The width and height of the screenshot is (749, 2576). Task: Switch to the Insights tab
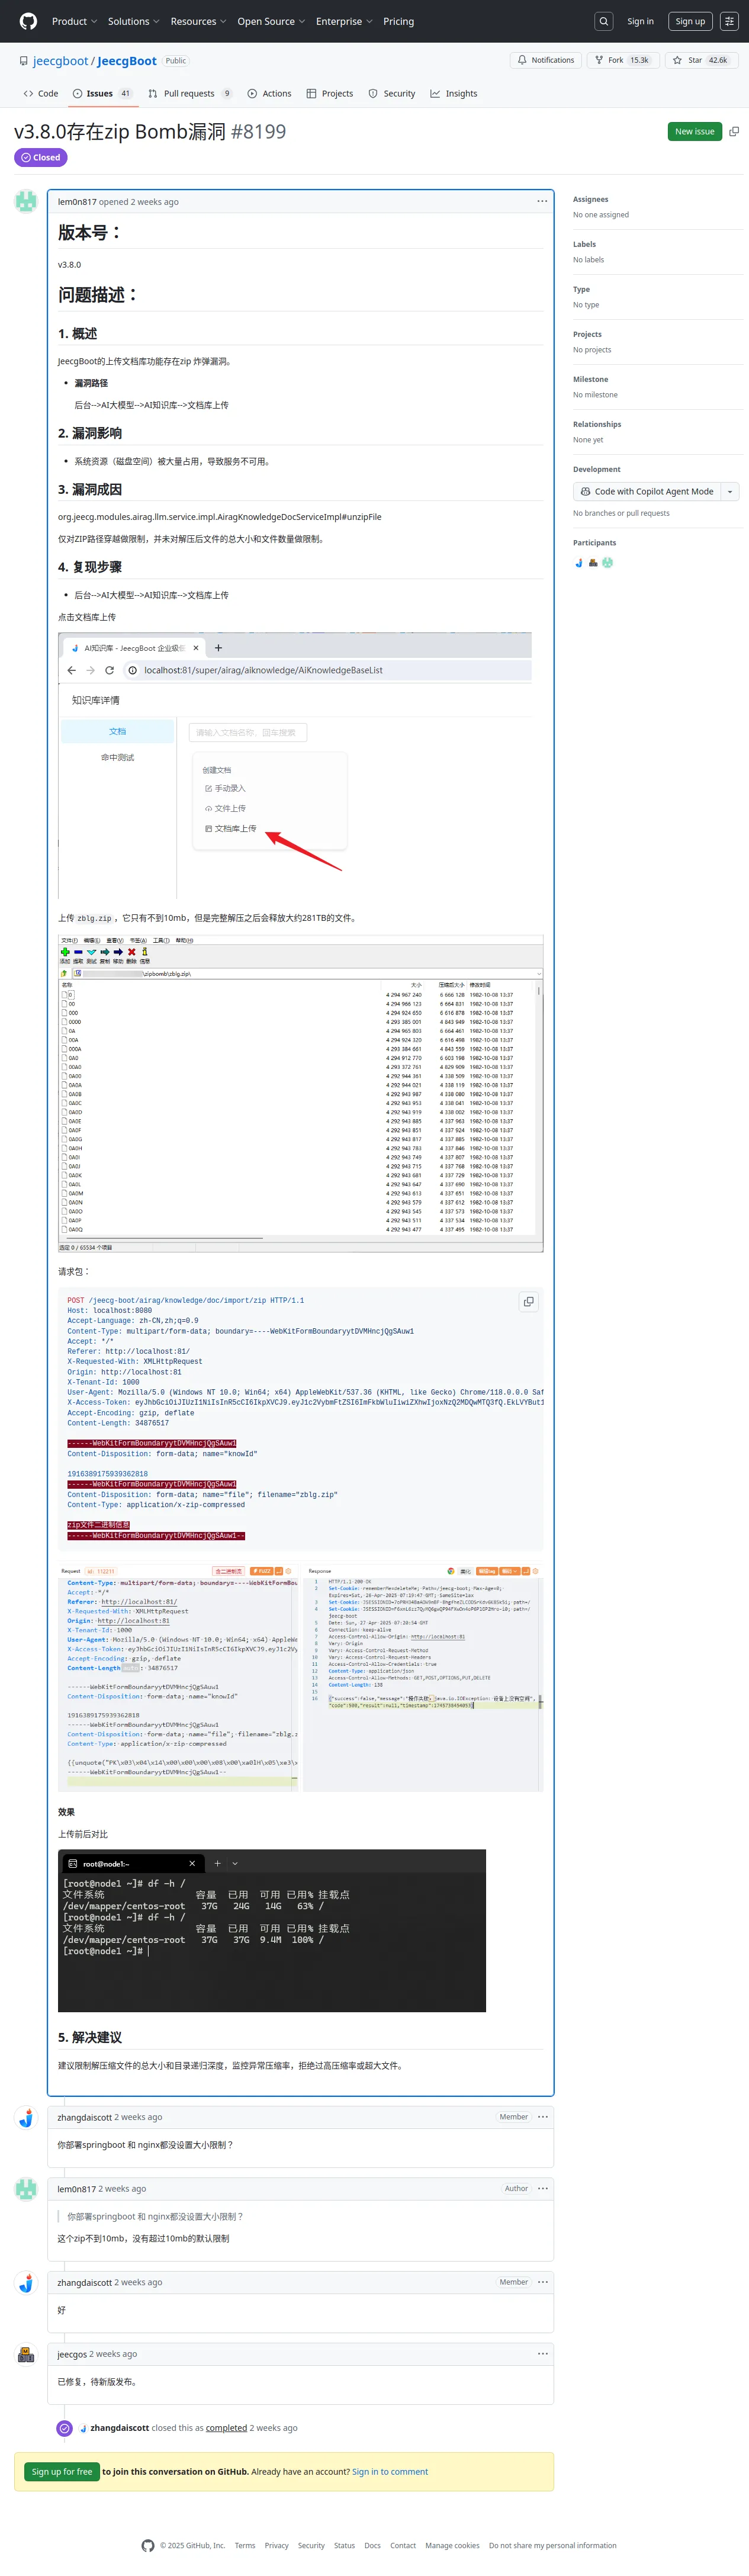pyautogui.click(x=454, y=93)
